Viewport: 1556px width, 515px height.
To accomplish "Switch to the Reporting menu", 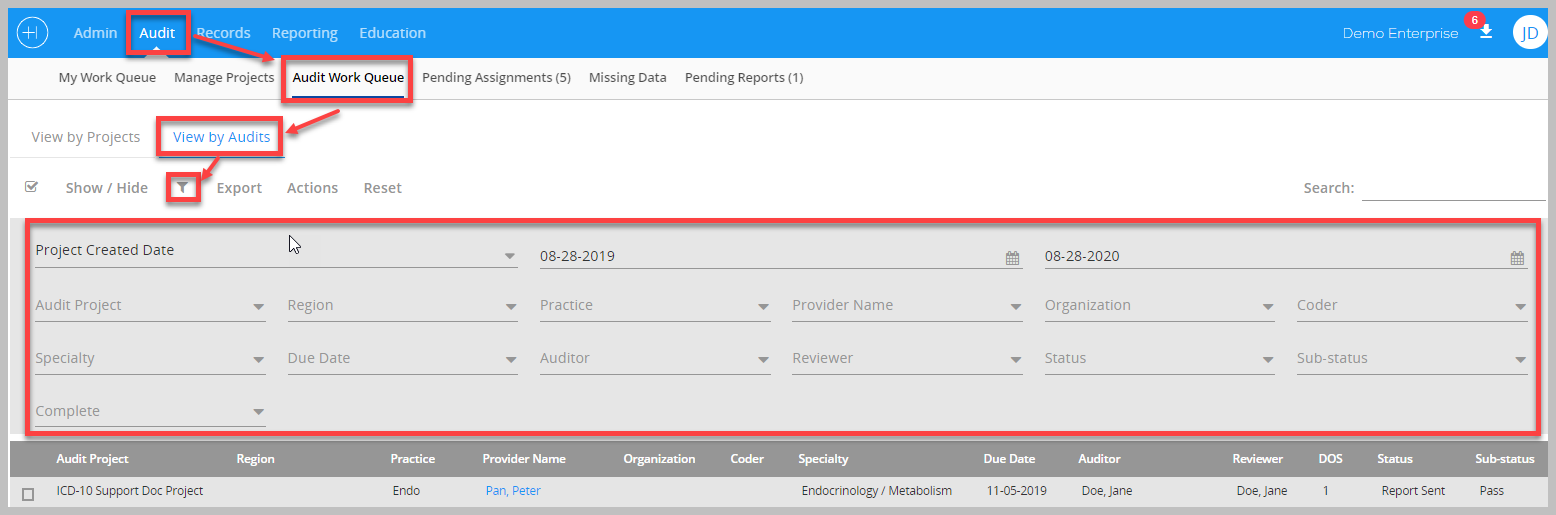I will click(x=305, y=33).
